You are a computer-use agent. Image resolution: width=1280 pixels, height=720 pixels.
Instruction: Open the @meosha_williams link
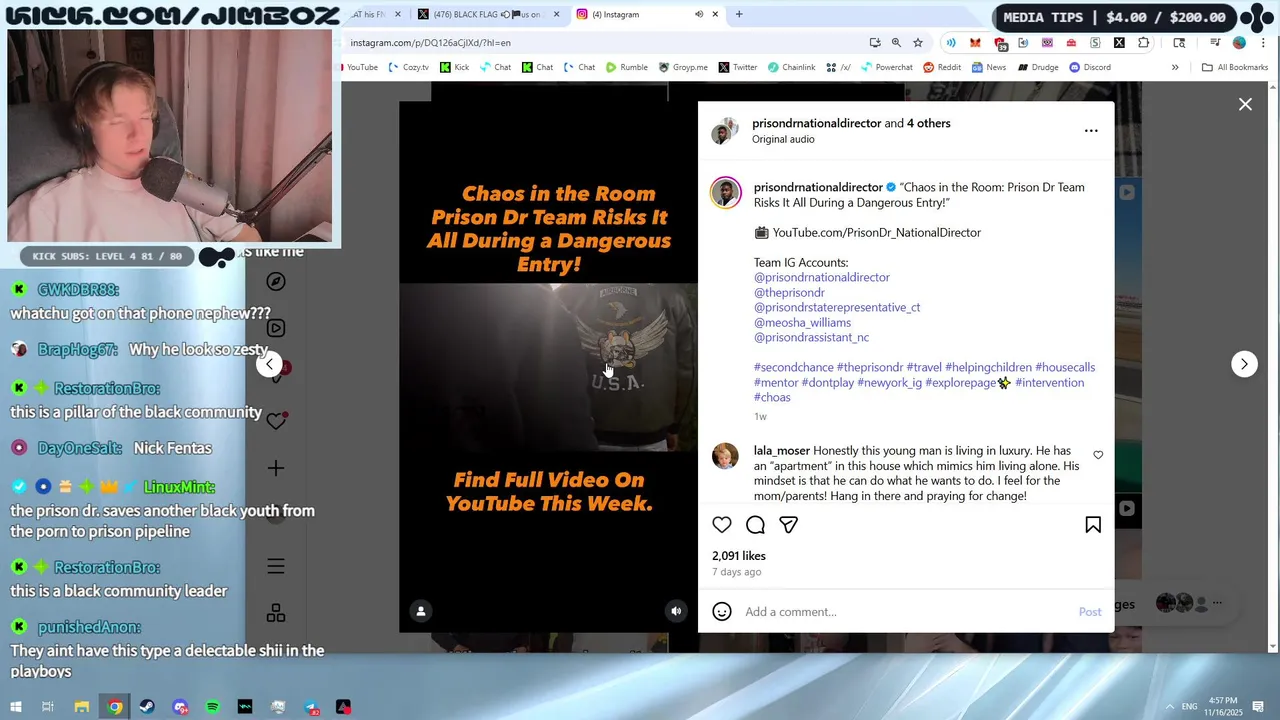(x=802, y=322)
